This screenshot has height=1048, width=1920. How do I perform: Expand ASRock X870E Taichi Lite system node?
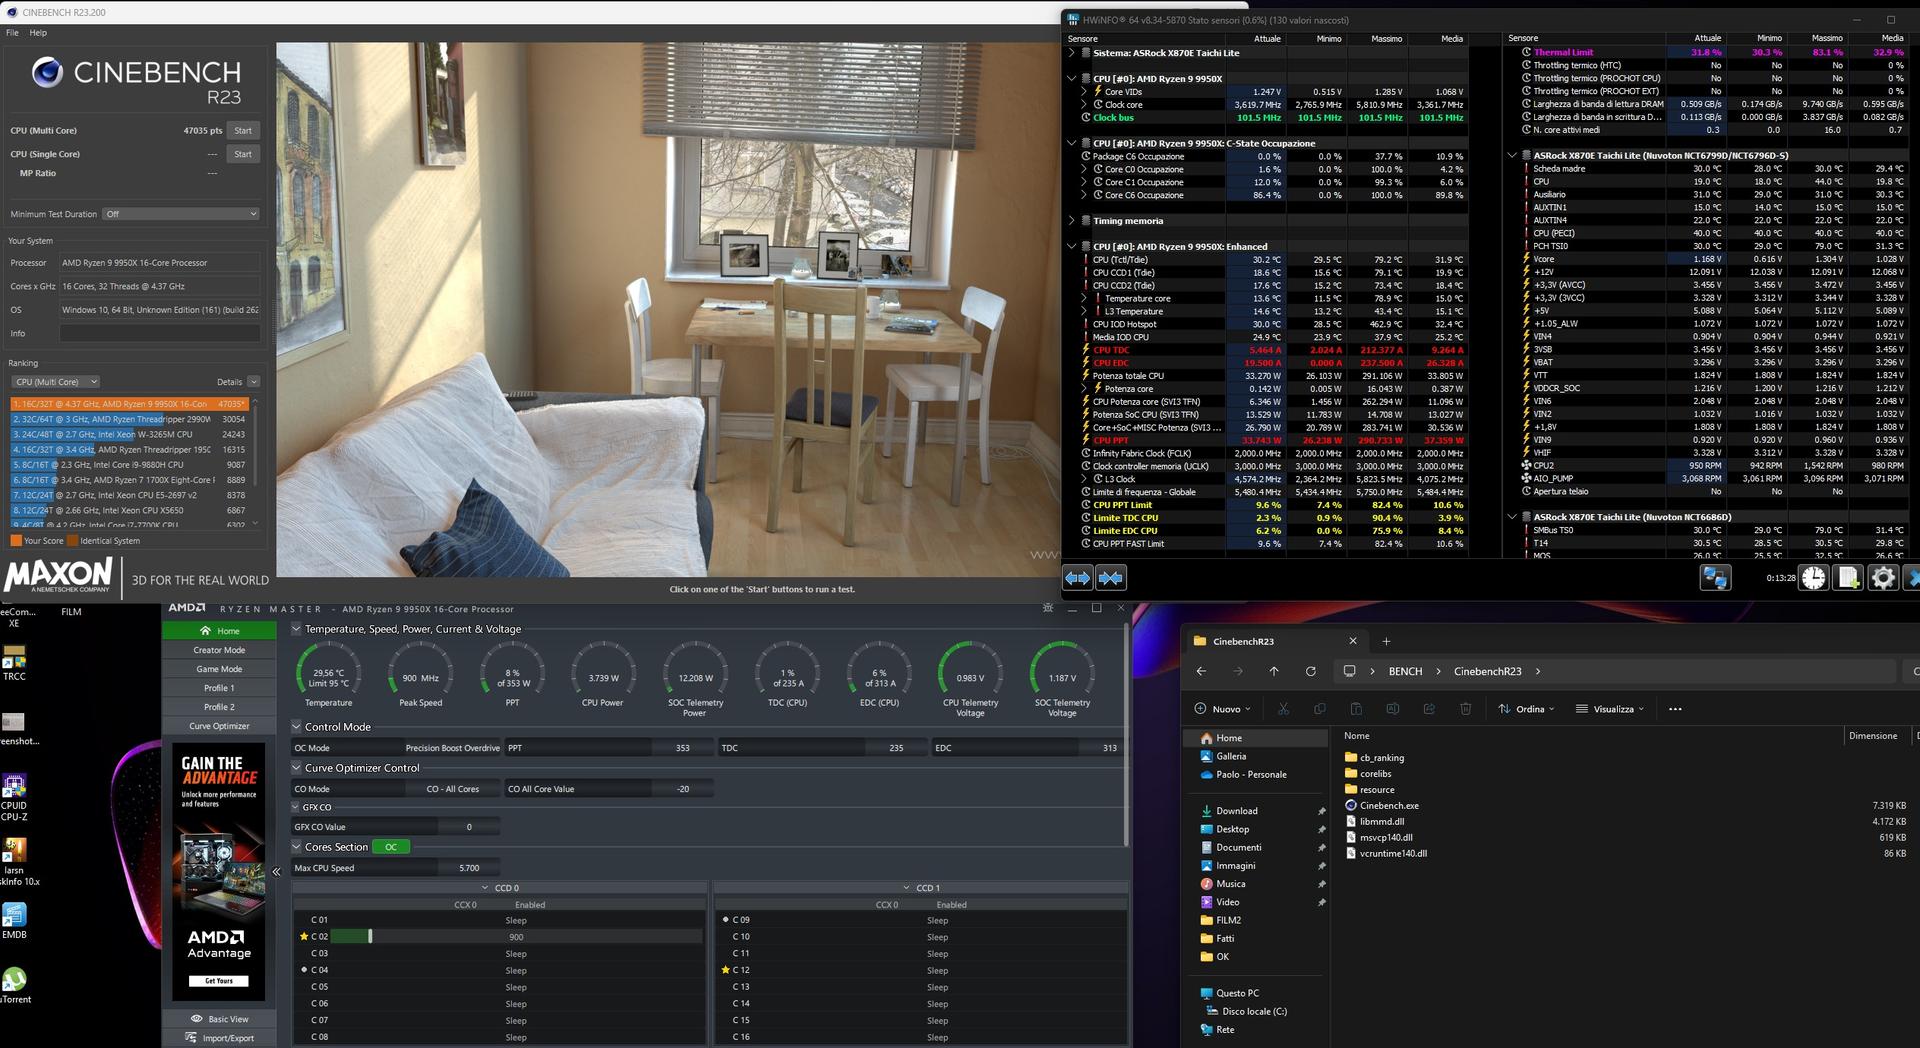click(1071, 53)
